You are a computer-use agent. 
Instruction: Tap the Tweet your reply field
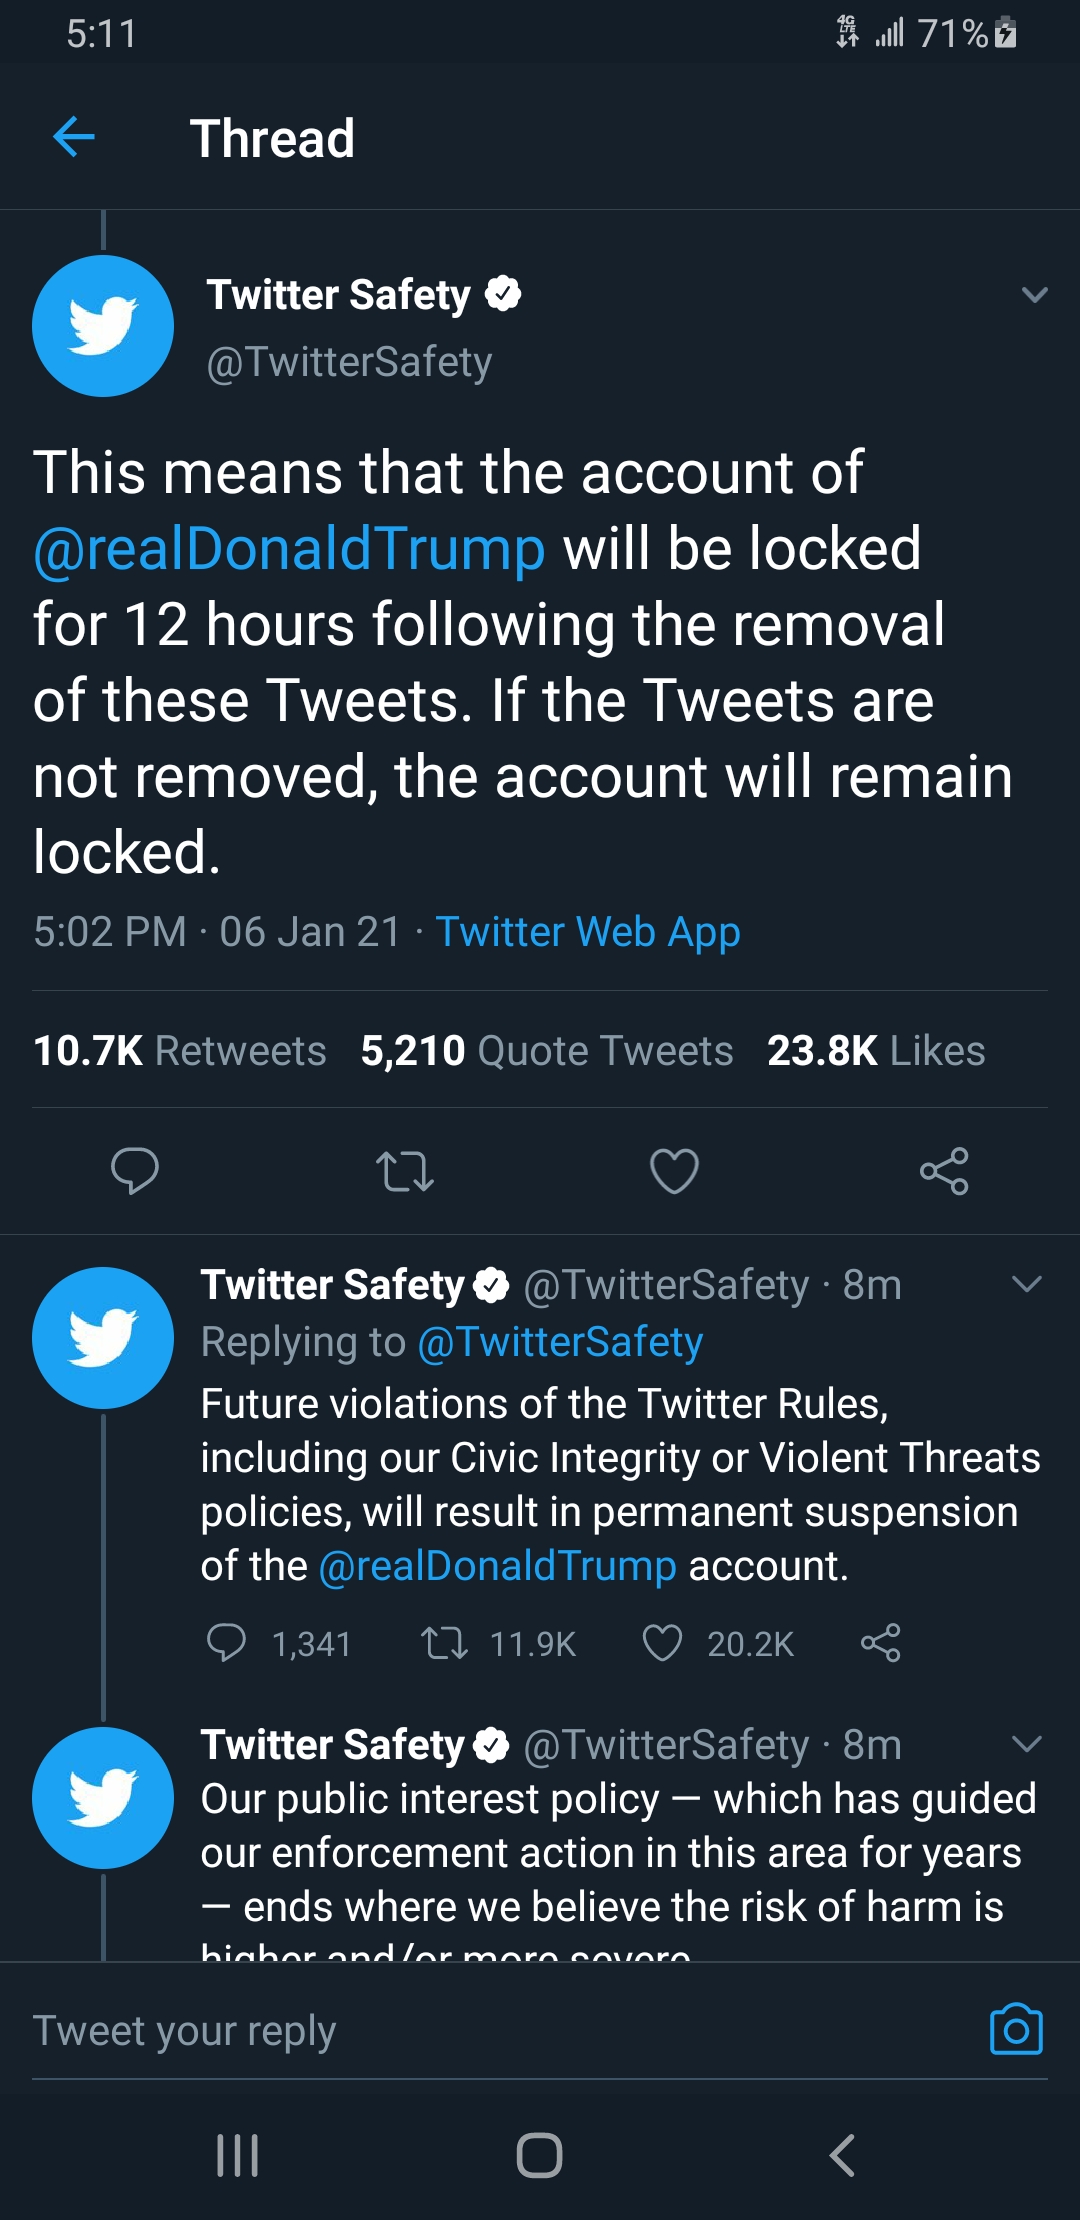pos(500,2030)
